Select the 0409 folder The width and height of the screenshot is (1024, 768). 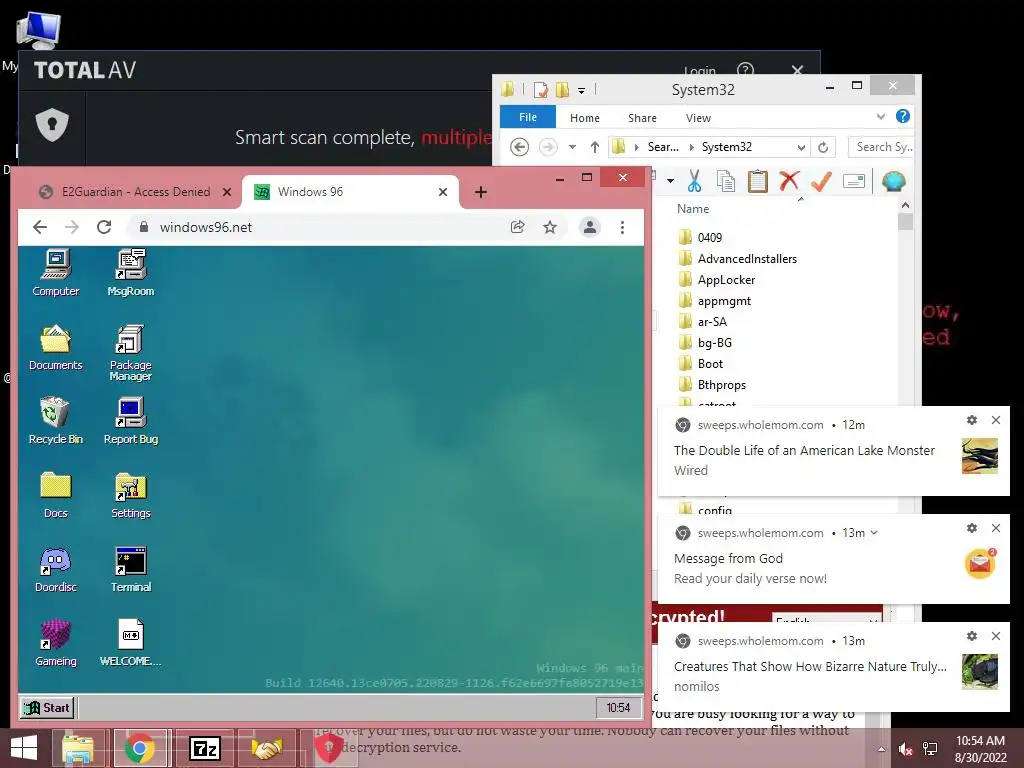701,238
